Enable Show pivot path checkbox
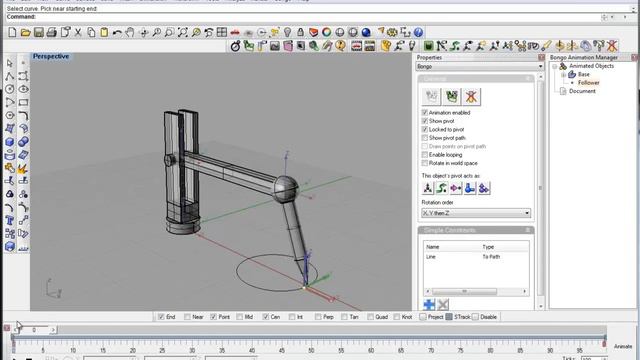This screenshot has height=360, width=640. click(x=424, y=138)
